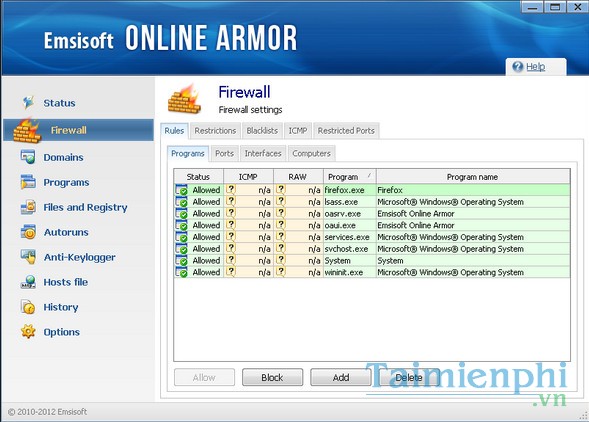Open the Domains section label
This screenshot has height=422, width=589.
click(x=63, y=157)
